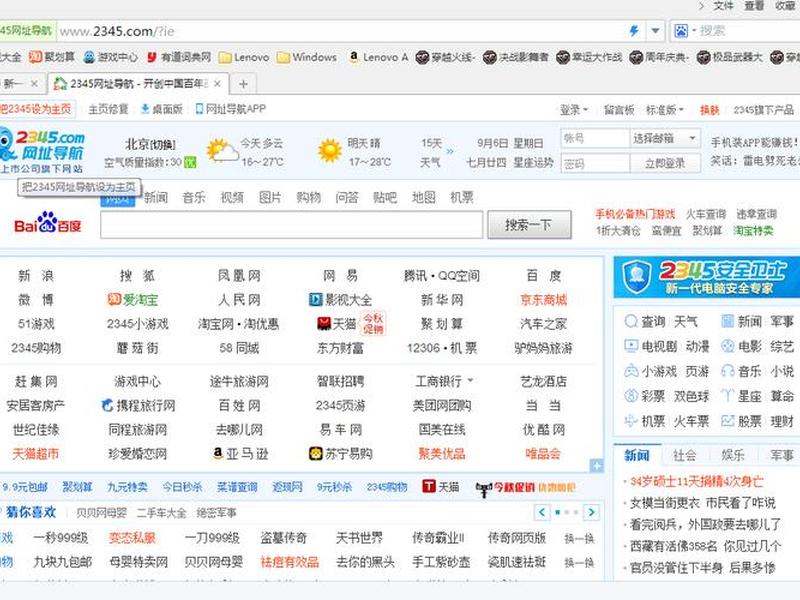Open headline 34岁硕士11天捐精4次身亡
This screenshot has width=800, height=600.
696,481
